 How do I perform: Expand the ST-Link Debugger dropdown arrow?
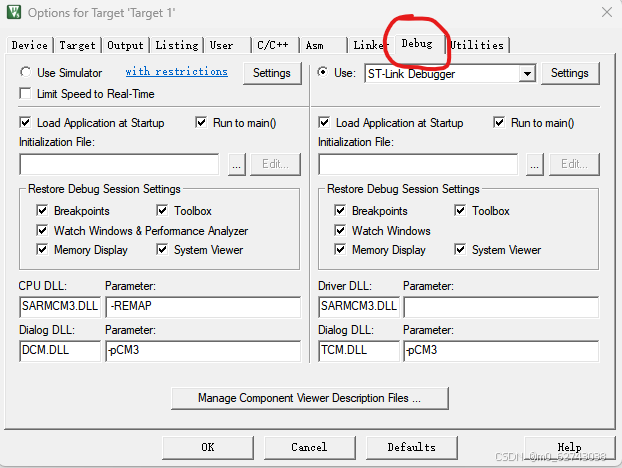pos(527,74)
